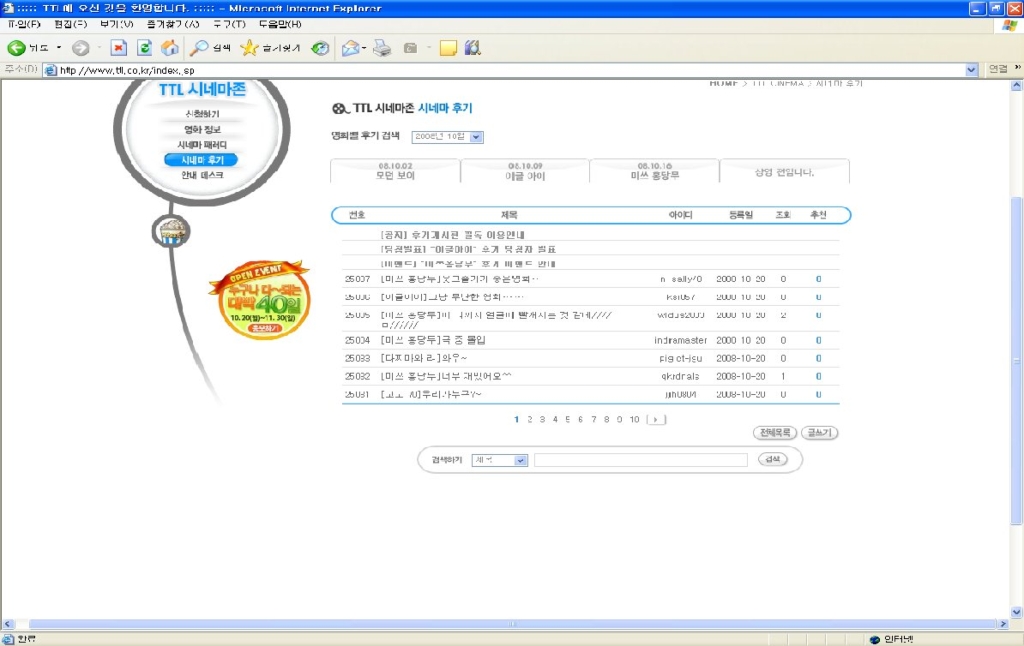1024x646 pixels.
Task: Open the first [공지] notice row
Action: click(x=453, y=235)
